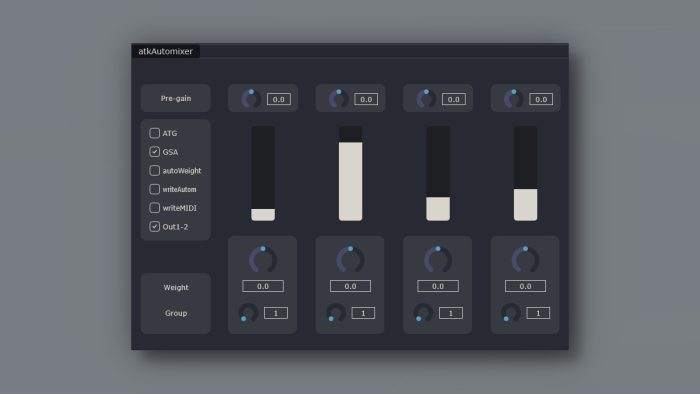The image size is (700, 394).
Task: Toggle the writeAutom checkbox
Action: point(154,189)
